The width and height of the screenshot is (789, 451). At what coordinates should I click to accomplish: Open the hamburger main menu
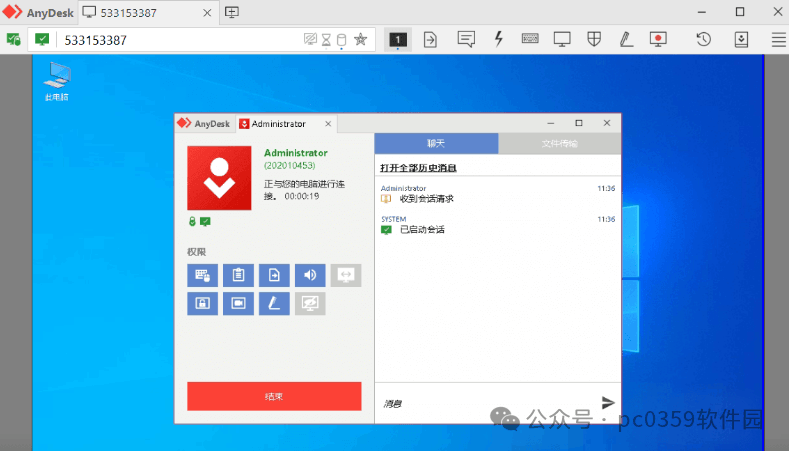click(x=778, y=40)
